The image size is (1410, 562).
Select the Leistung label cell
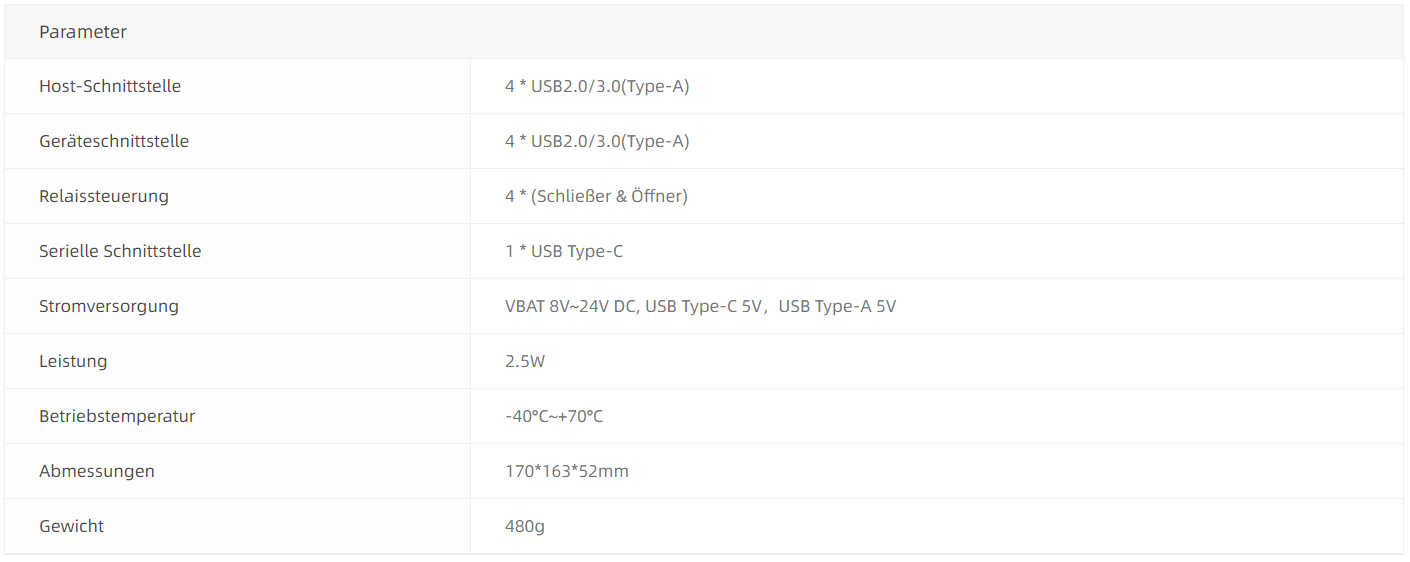tap(73, 361)
